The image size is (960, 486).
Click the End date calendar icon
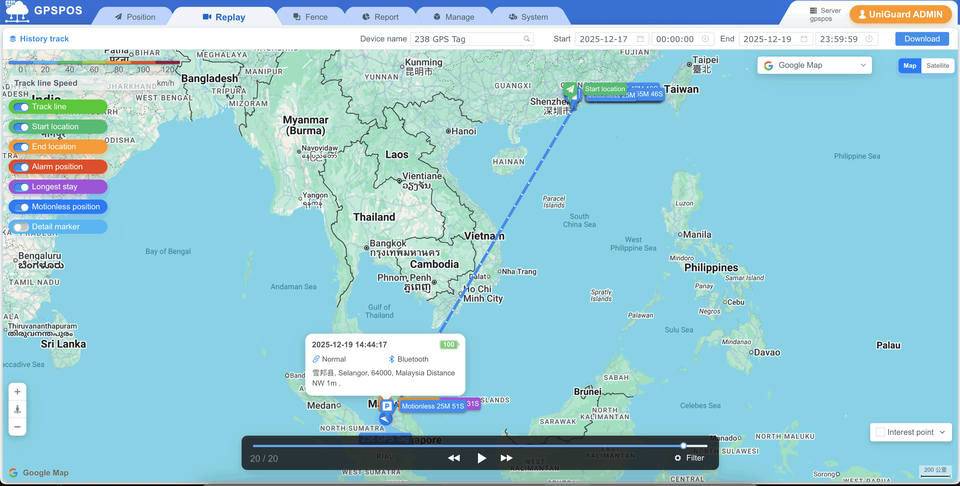(804, 39)
